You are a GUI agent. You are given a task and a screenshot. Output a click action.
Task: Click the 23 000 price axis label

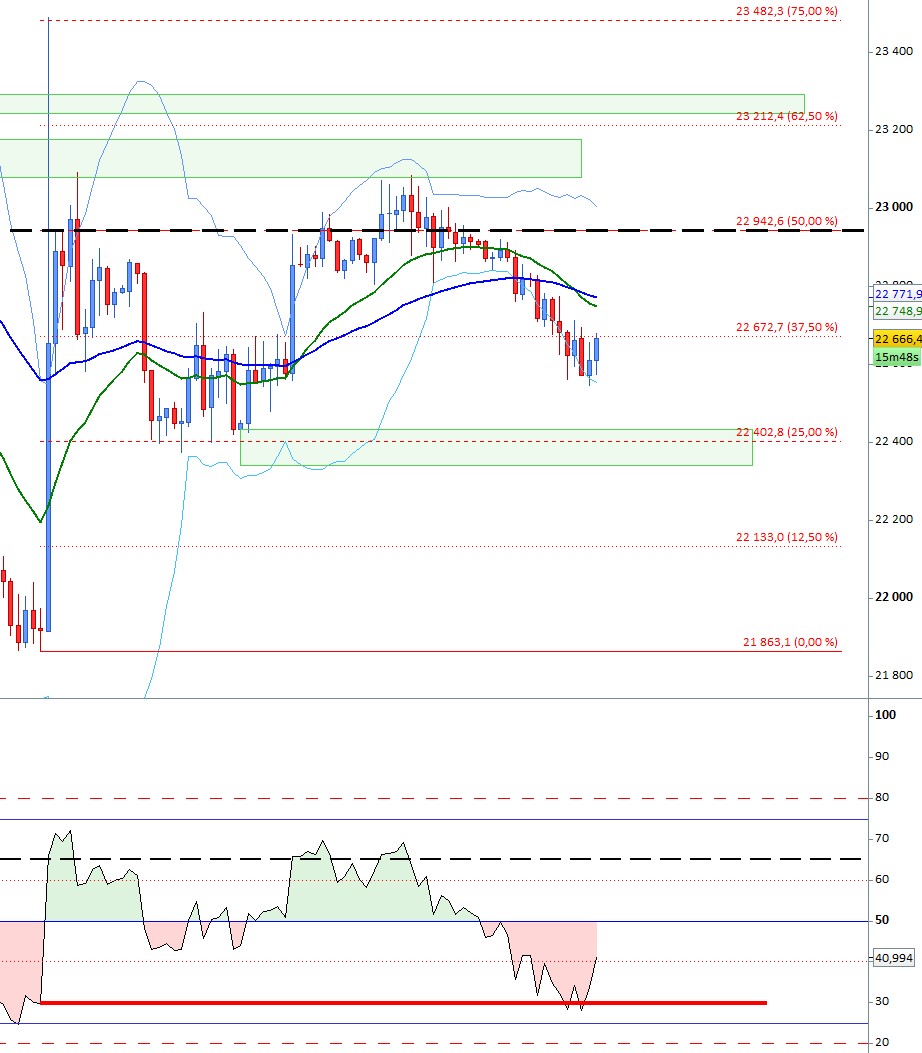click(894, 207)
